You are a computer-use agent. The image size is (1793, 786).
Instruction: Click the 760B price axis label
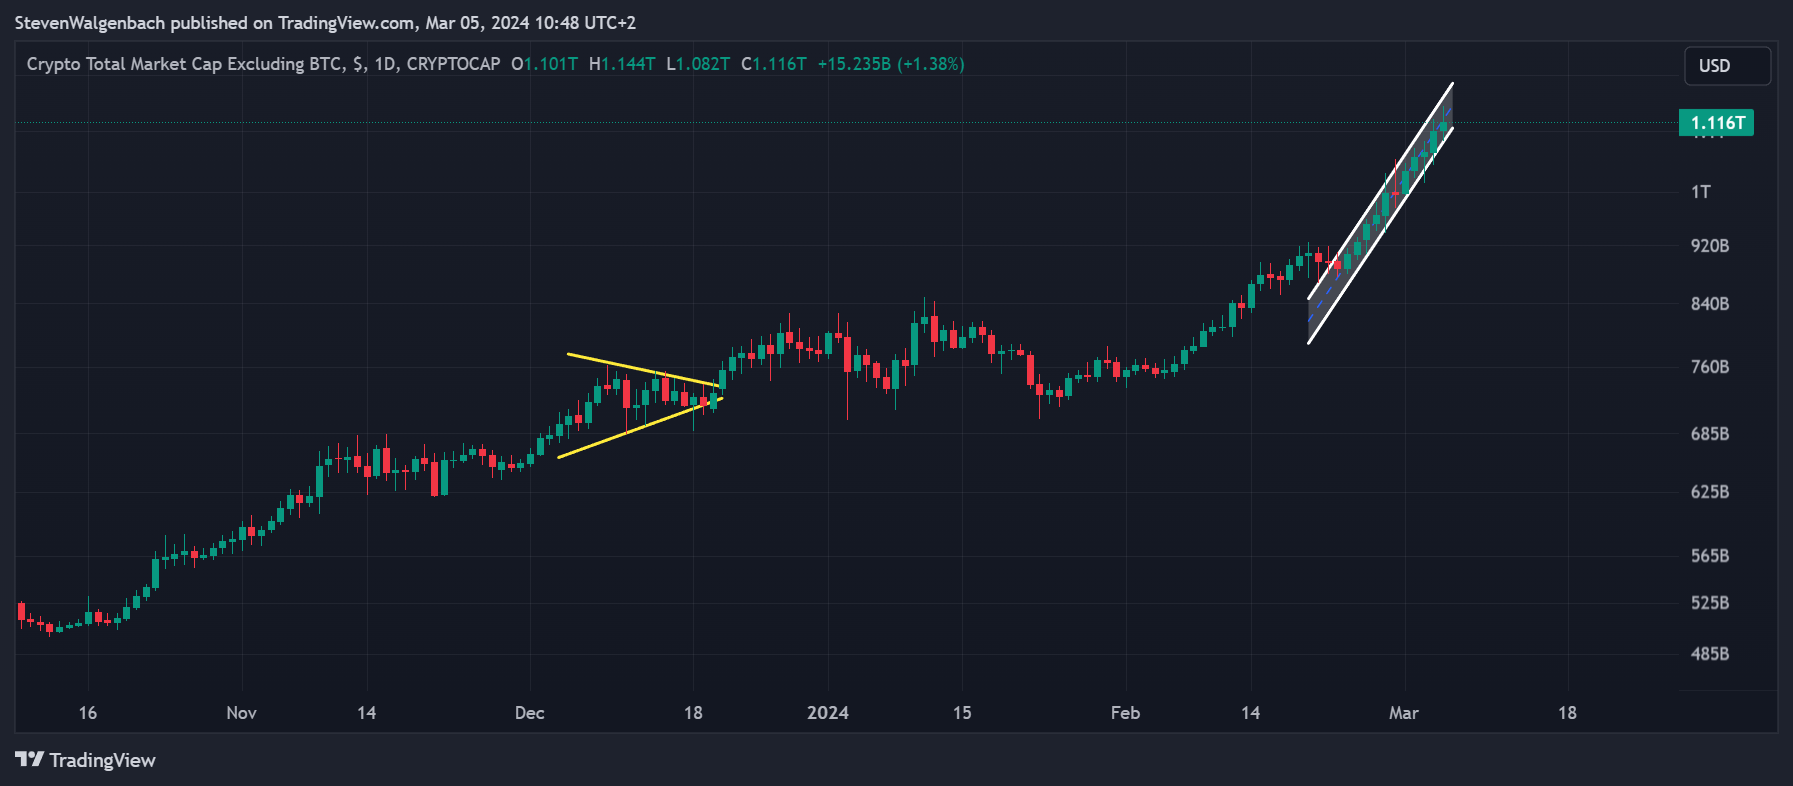coord(1710,367)
